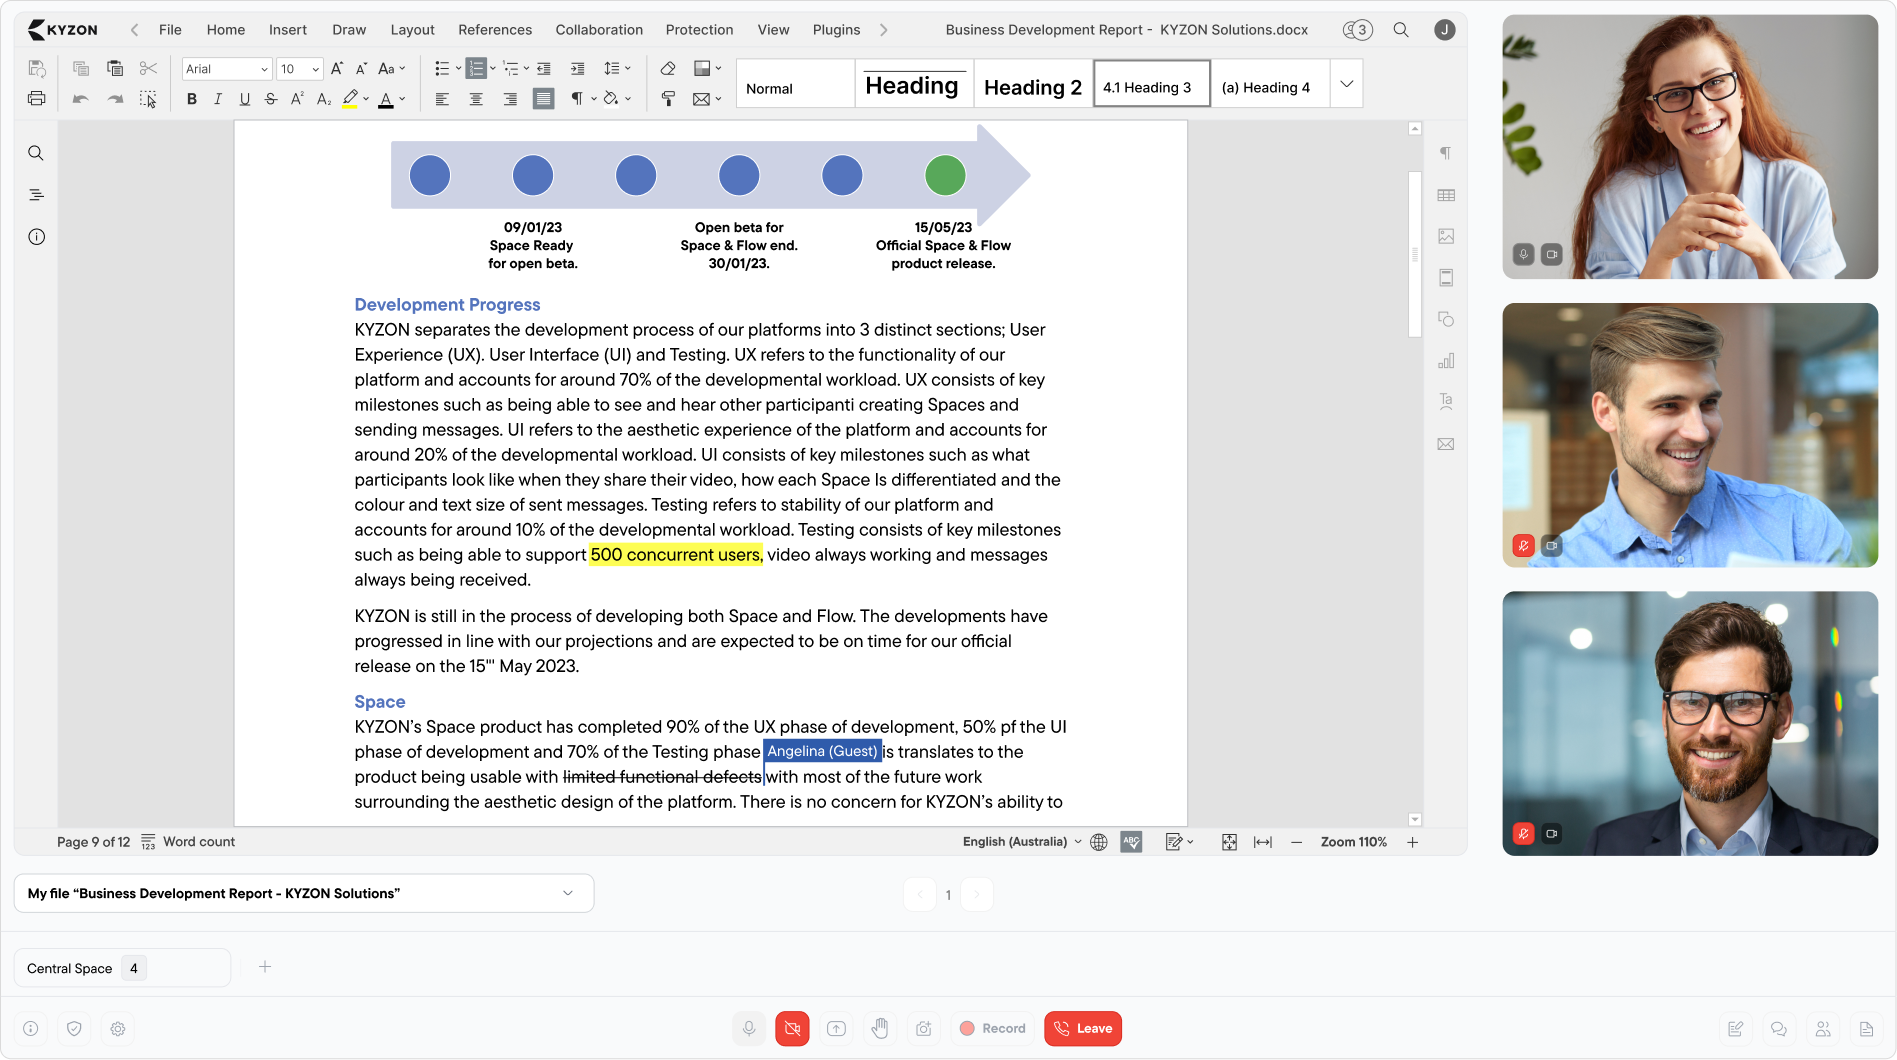Click the yellow highlight color button
The image size is (1897, 1060).
pyautogui.click(x=350, y=99)
